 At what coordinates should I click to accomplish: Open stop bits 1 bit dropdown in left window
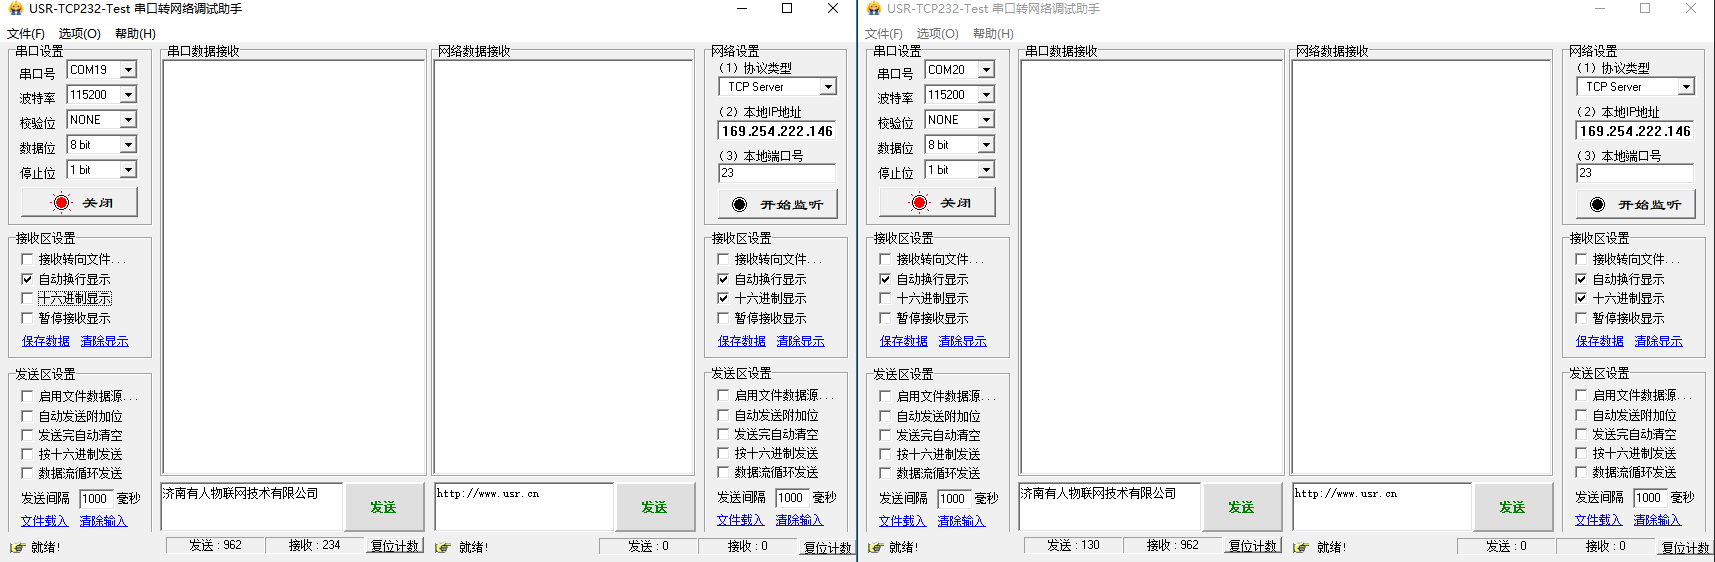pos(128,170)
